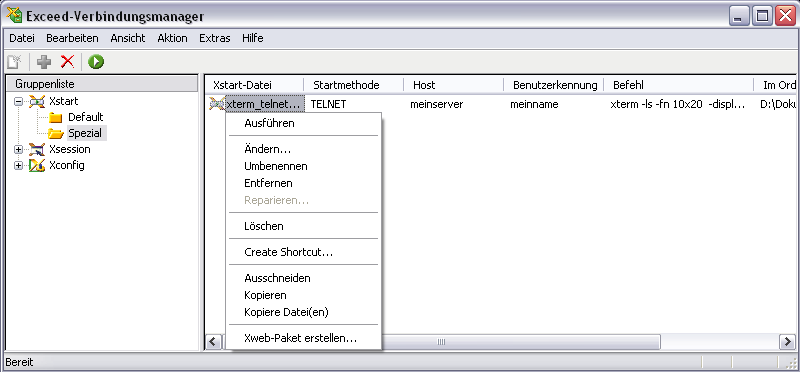Viewport: 800px width, 372px height.
Task: Sort by the Startmethode column header
Action: [353, 85]
